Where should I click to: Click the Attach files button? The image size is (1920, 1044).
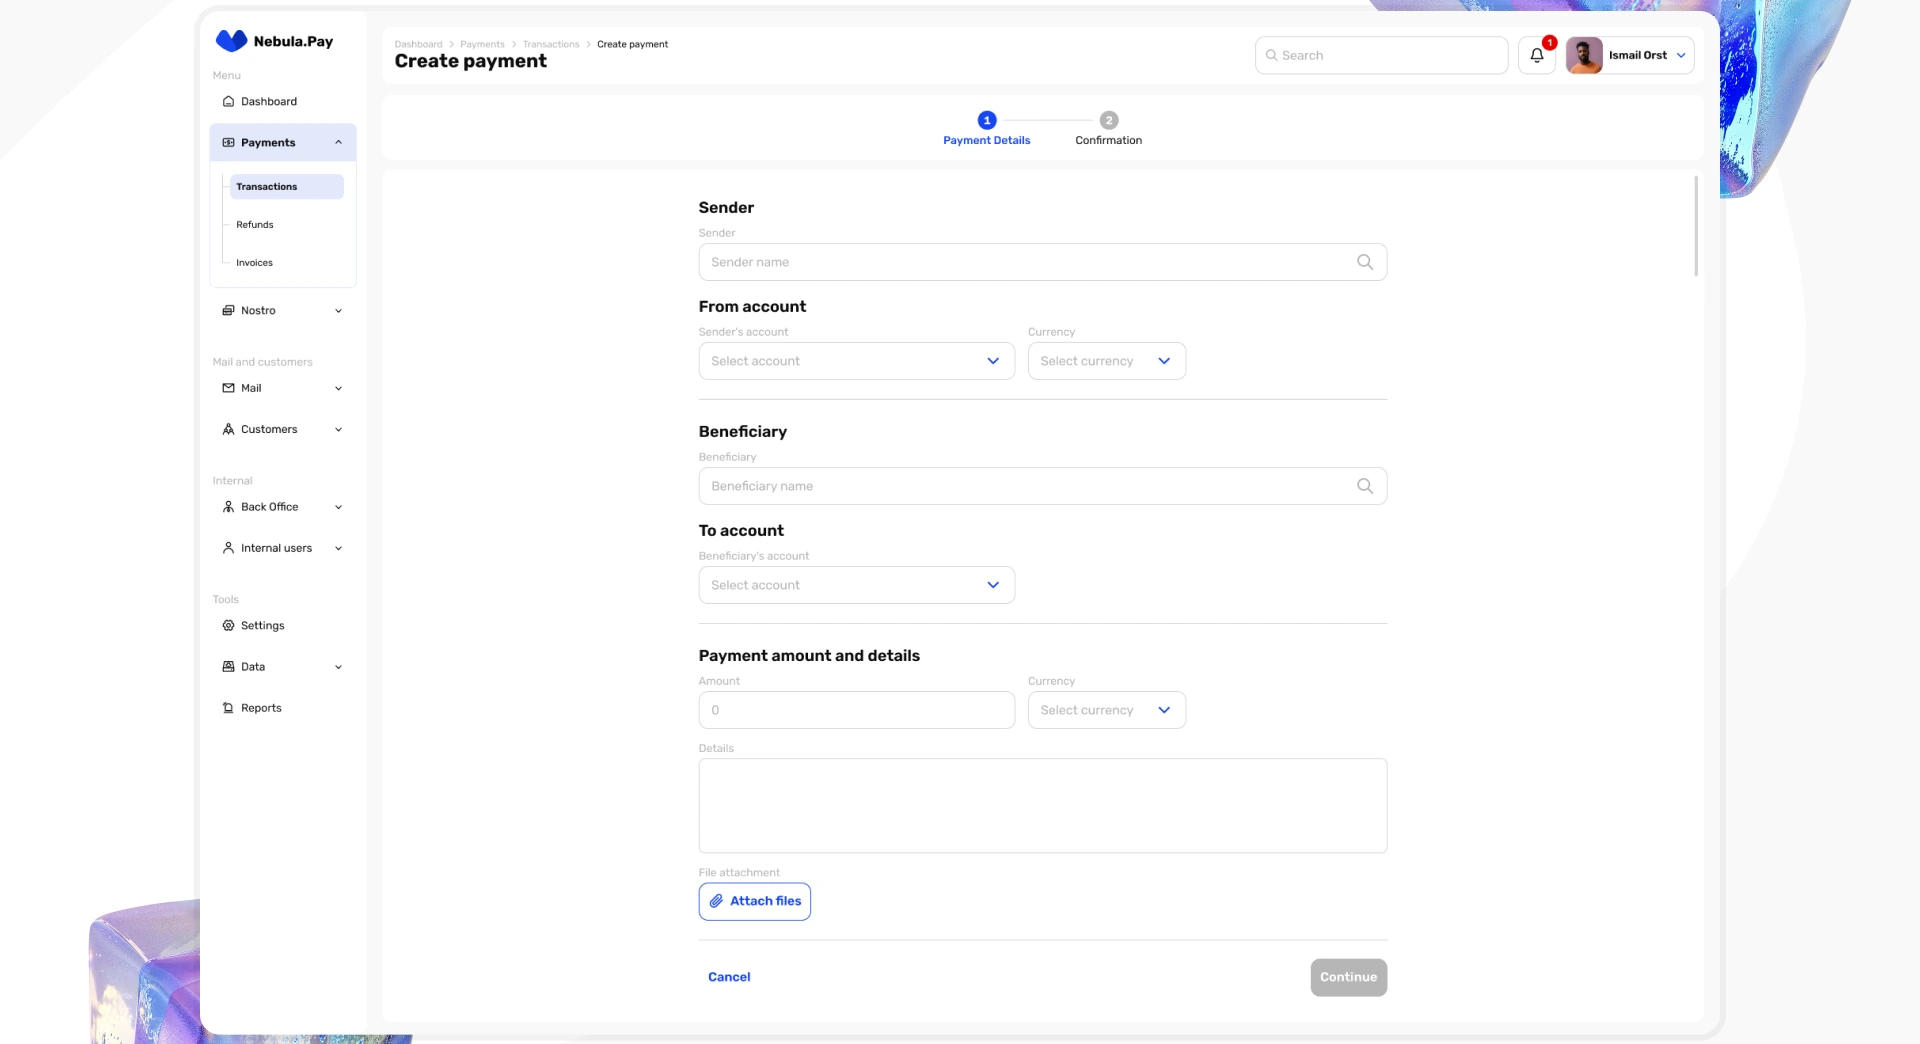click(755, 901)
